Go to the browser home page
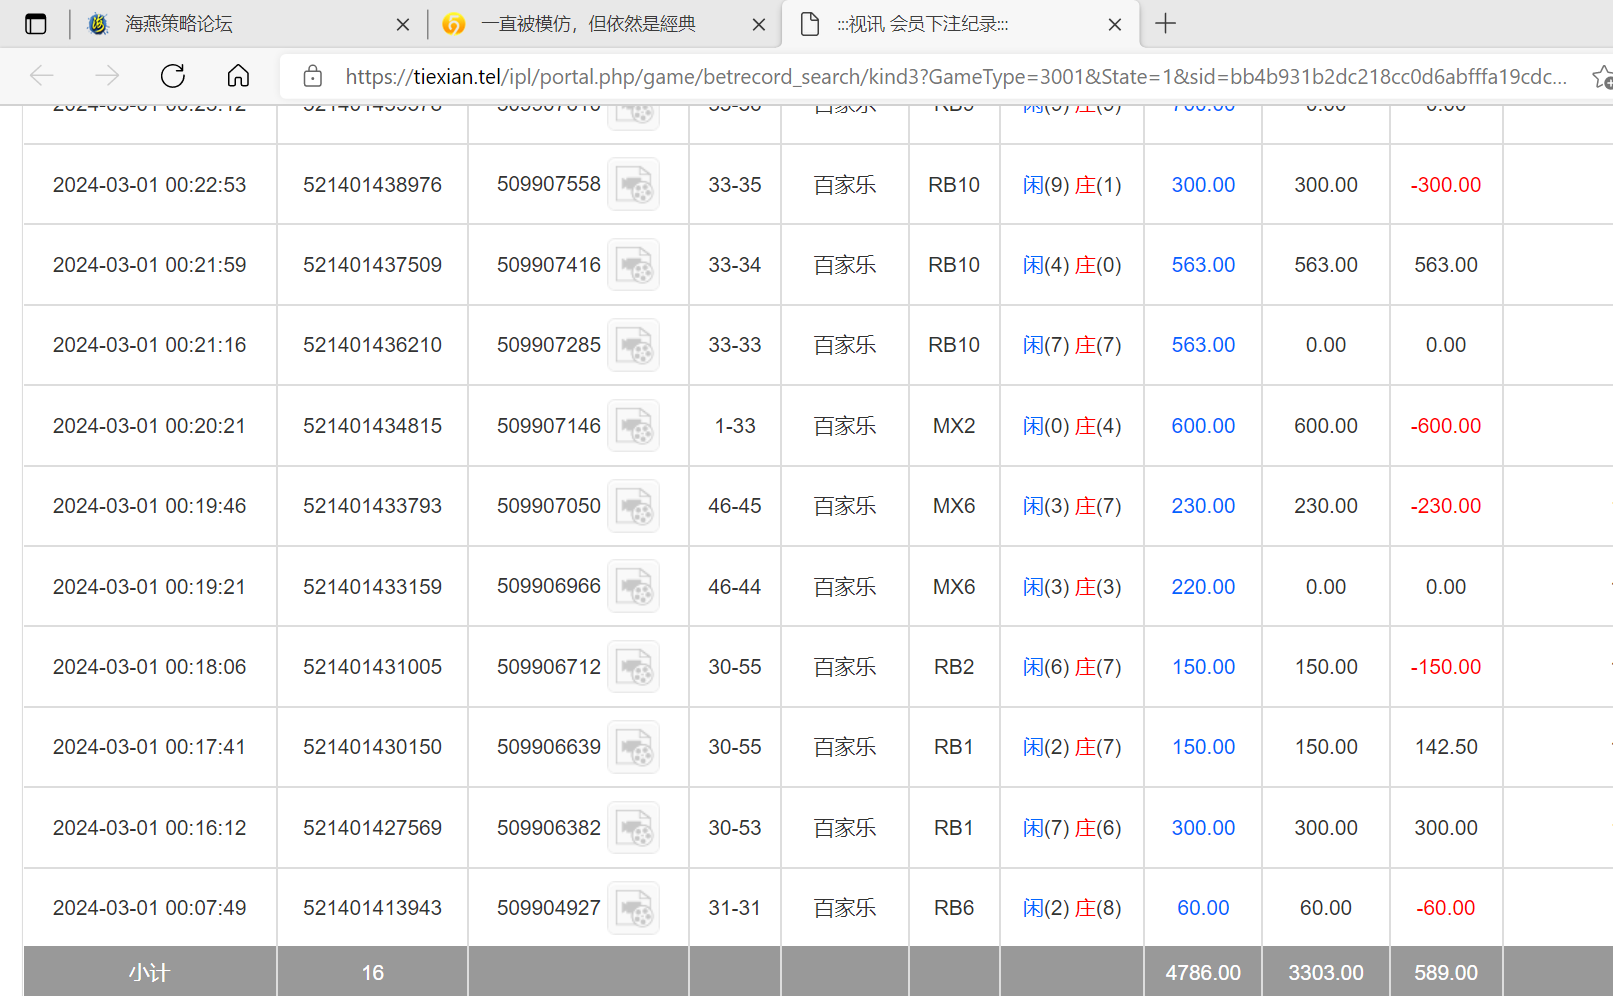Image resolution: width=1613 pixels, height=996 pixels. pos(238,76)
